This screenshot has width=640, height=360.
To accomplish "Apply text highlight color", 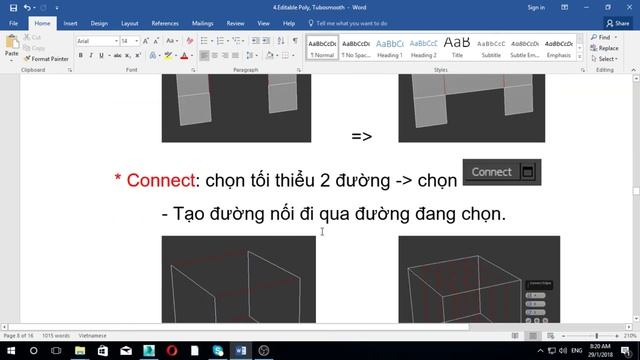I will coord(168,55).
